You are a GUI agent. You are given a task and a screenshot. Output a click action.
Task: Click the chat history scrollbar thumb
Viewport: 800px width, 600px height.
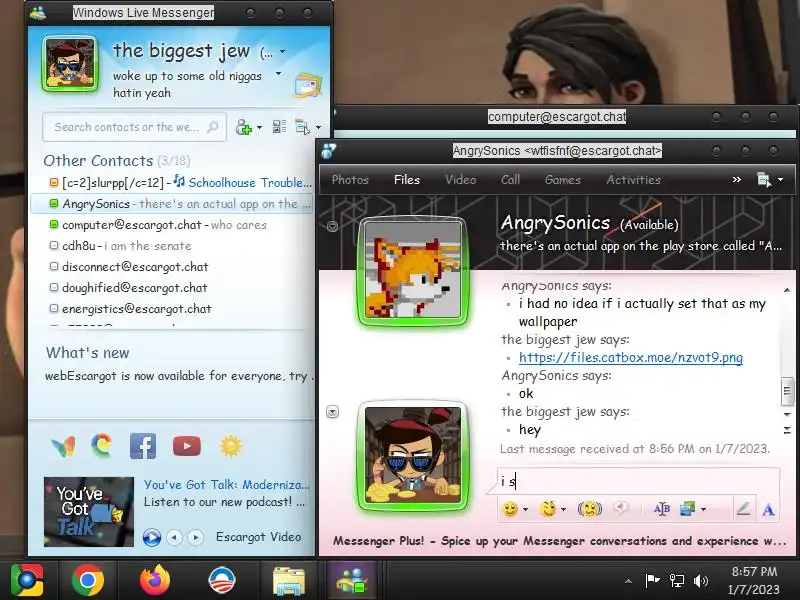(787, 390)
